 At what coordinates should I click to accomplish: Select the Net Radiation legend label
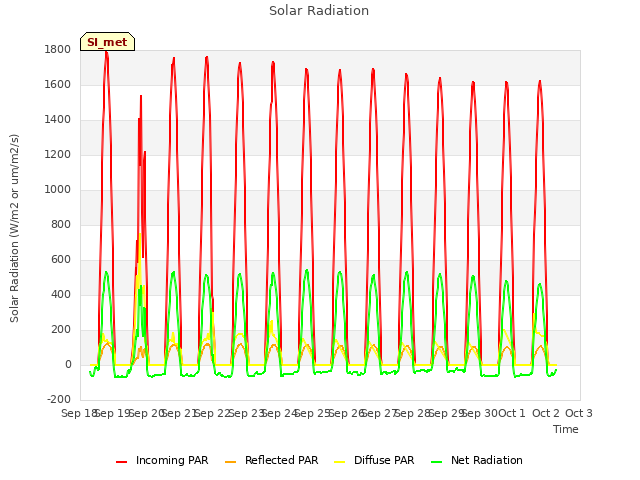(487, 460)
